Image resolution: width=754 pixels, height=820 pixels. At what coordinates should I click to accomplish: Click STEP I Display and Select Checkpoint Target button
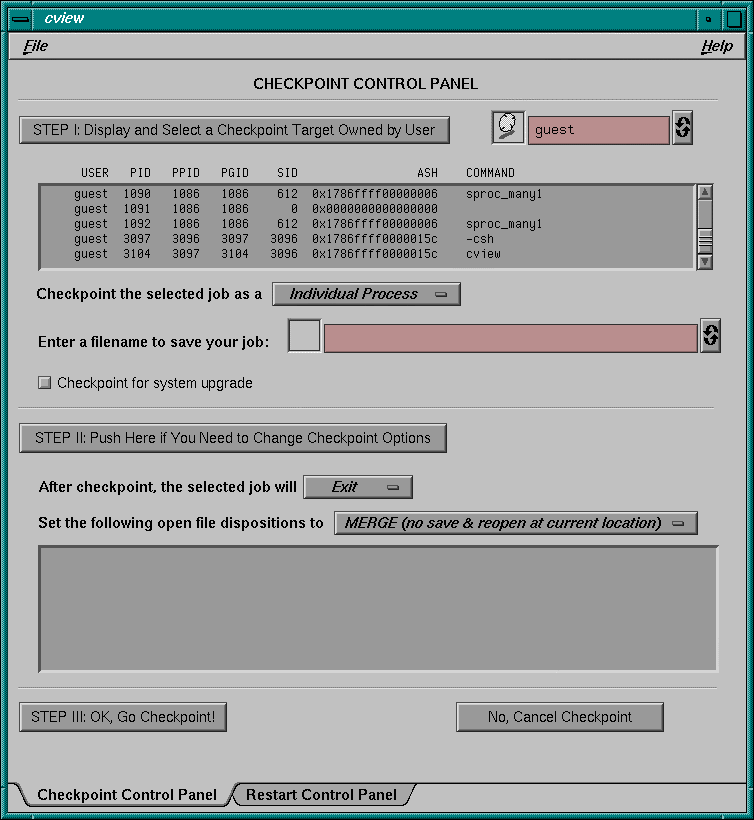click(x=234, y=130)
